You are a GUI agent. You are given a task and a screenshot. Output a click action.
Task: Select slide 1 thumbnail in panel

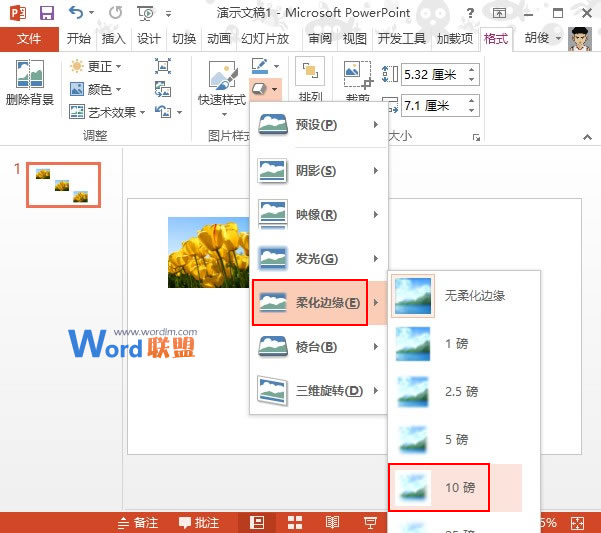click(64, 185)
